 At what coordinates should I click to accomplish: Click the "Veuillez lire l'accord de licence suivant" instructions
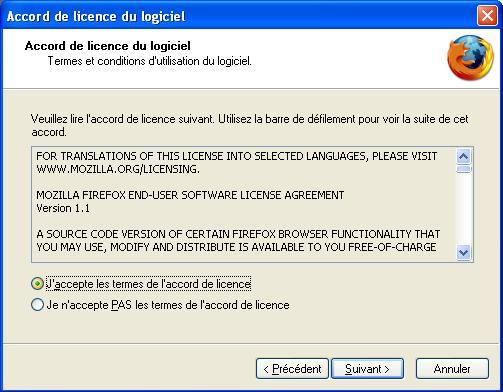coord(250,125)
